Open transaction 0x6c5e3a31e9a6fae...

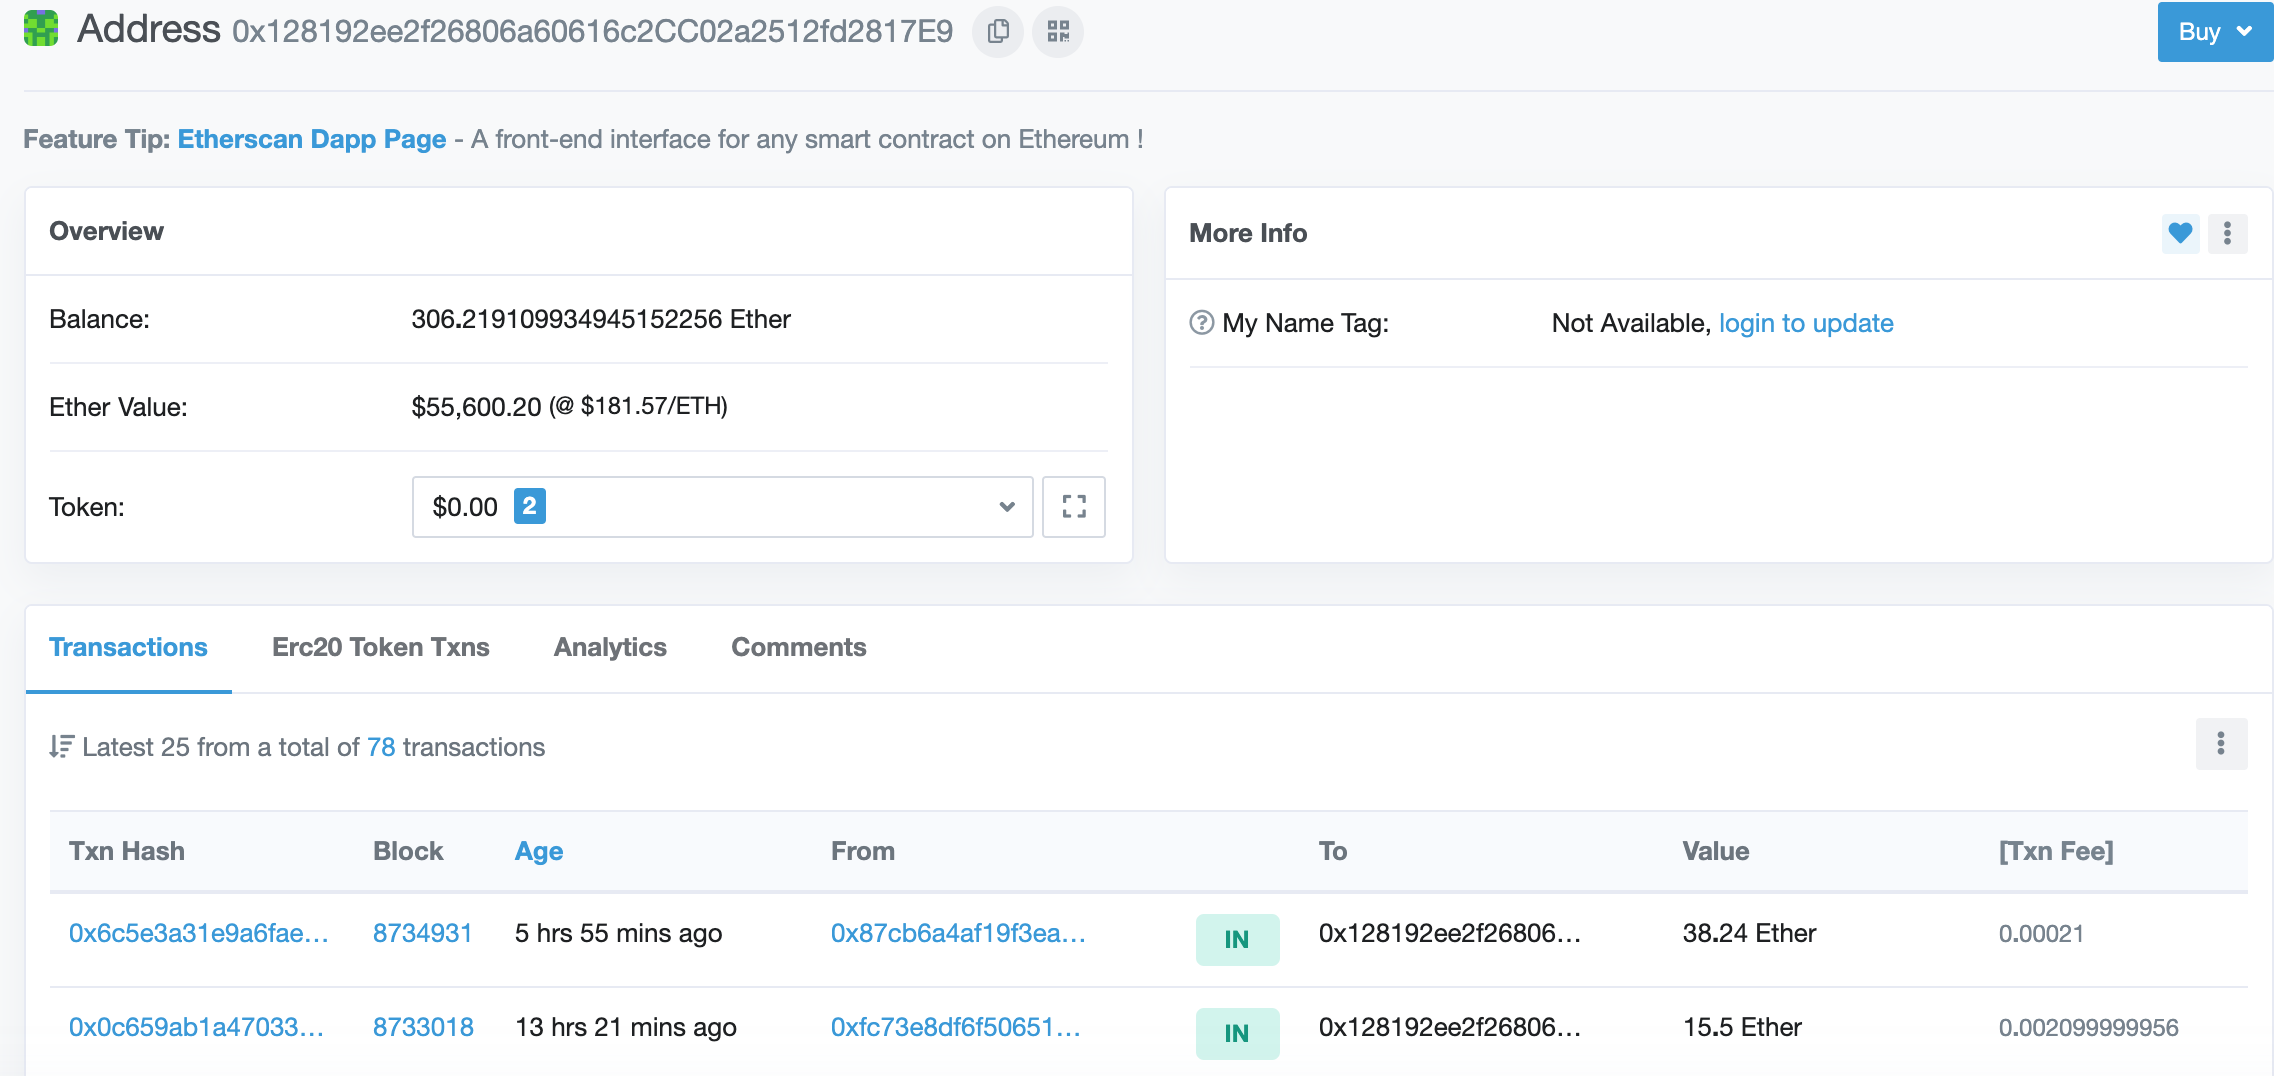click(199, 933)
